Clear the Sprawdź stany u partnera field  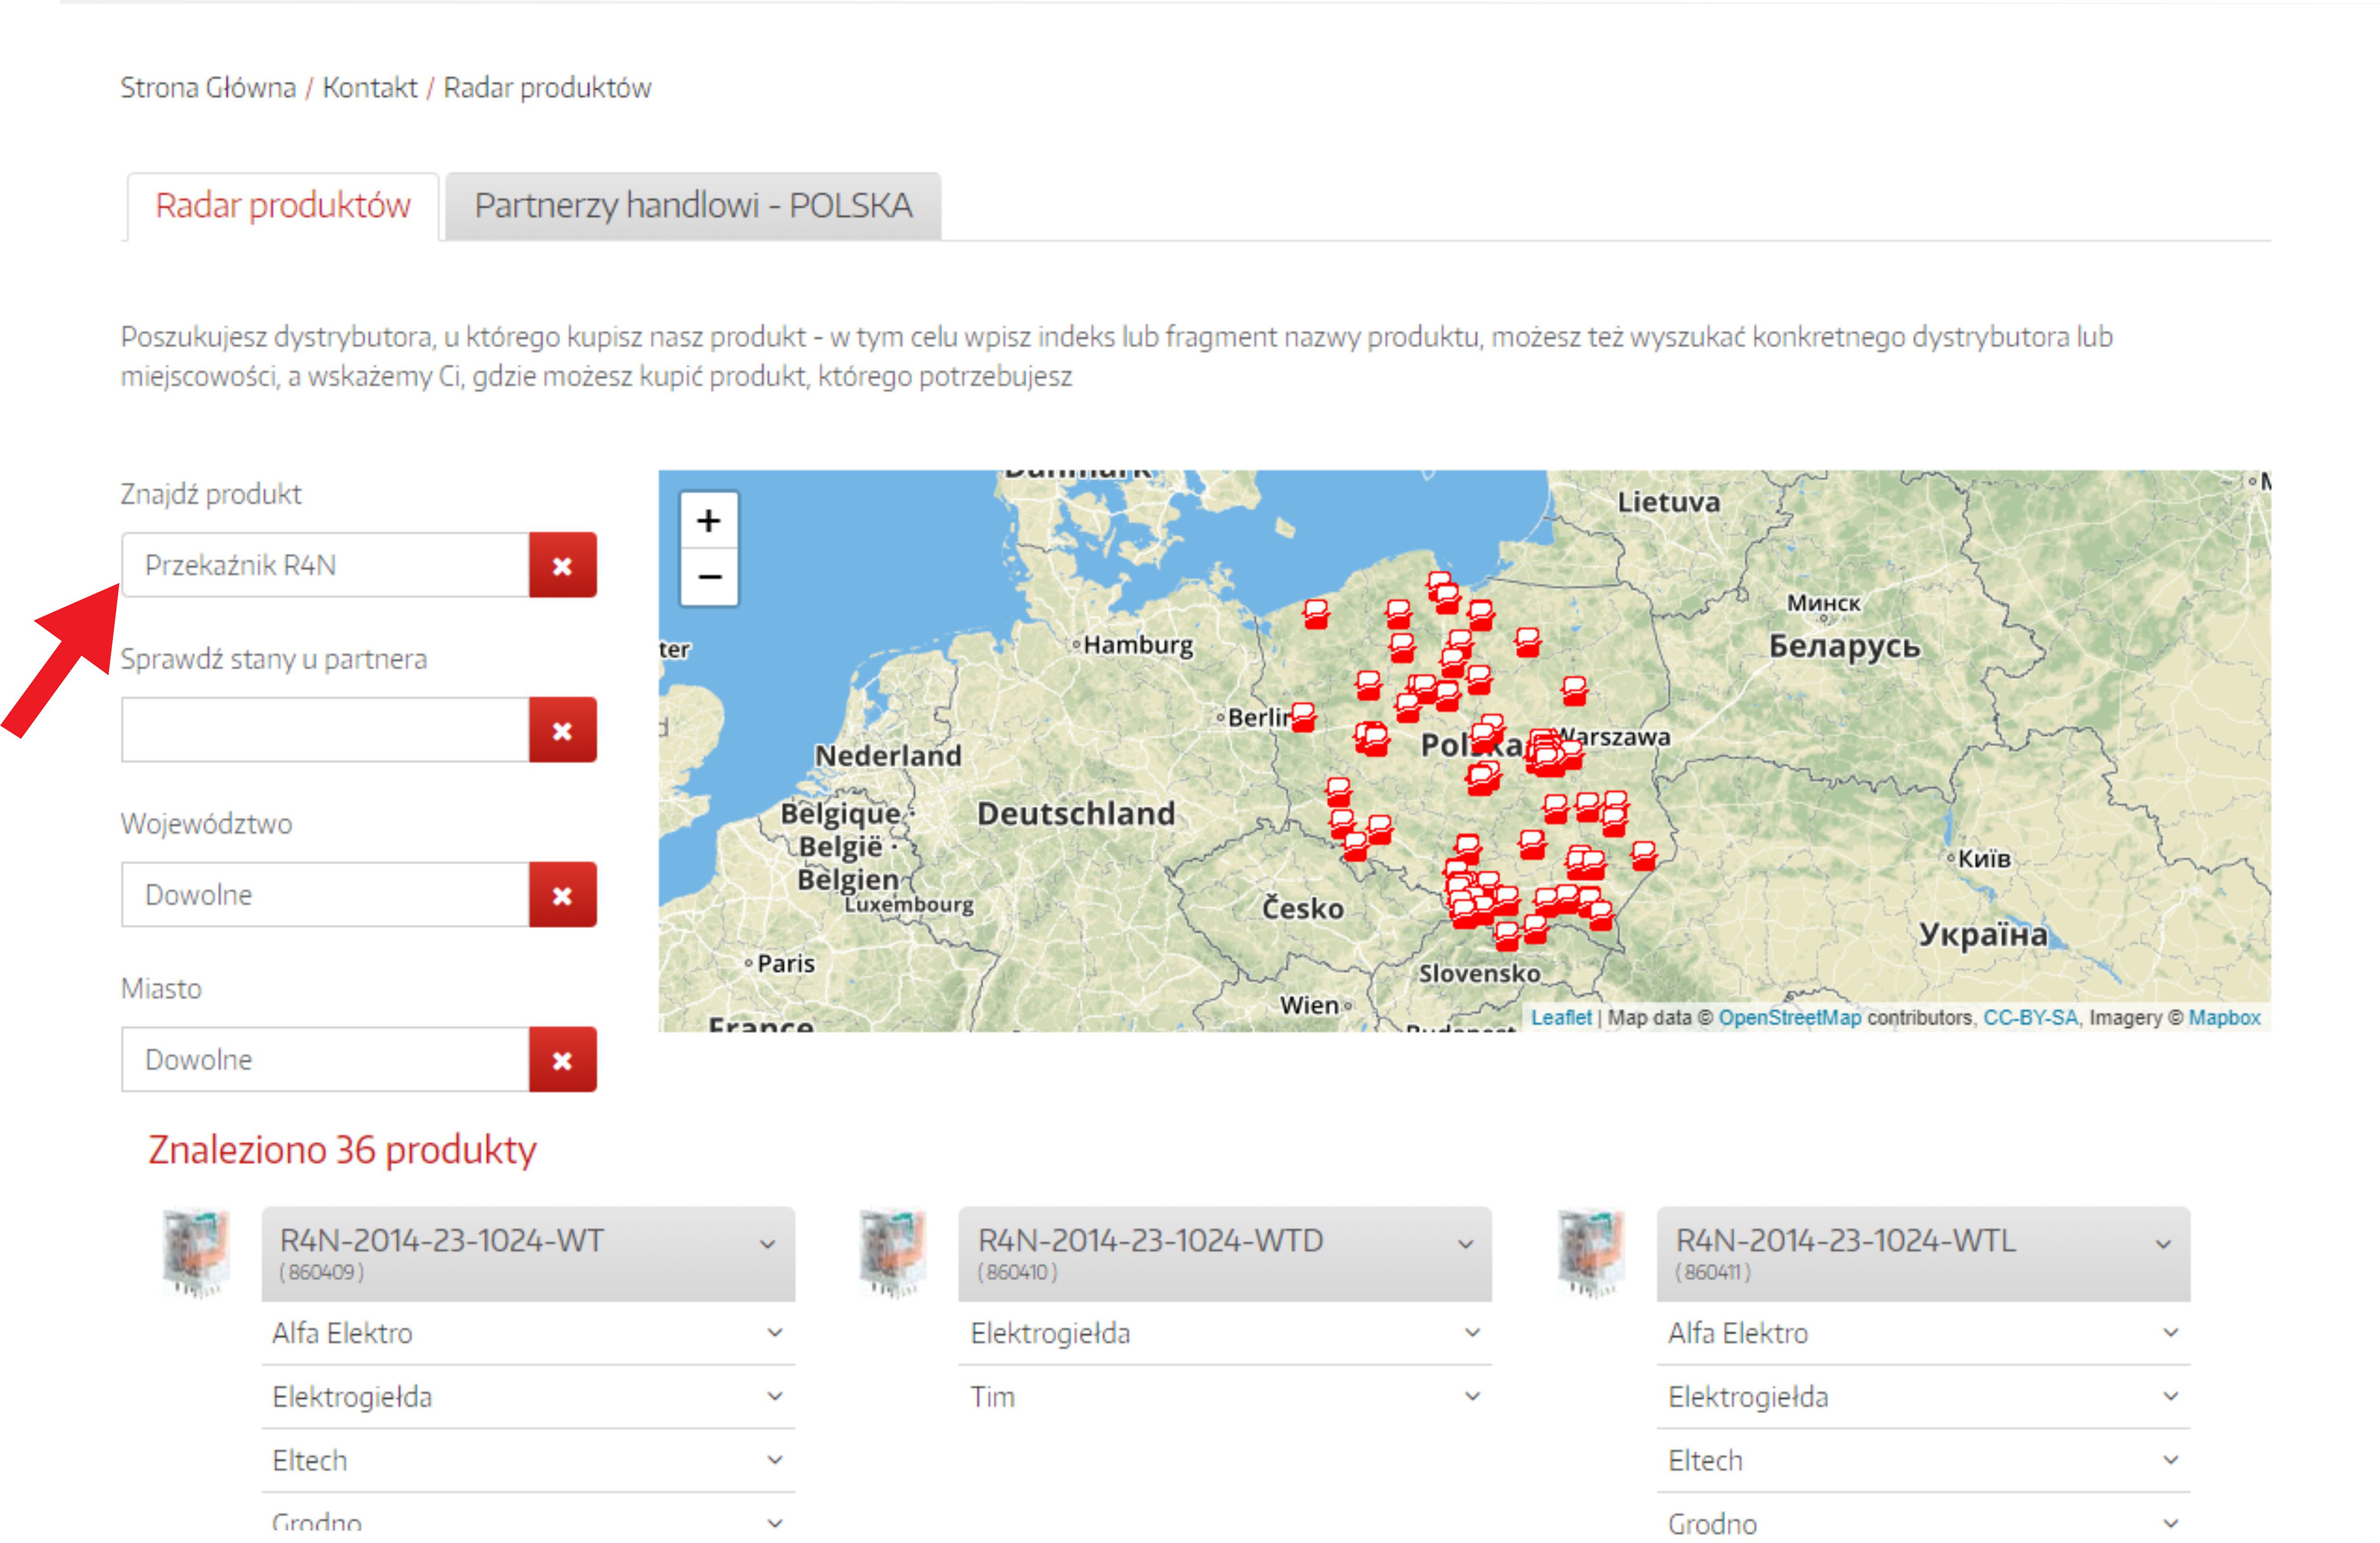pos(562,731)
